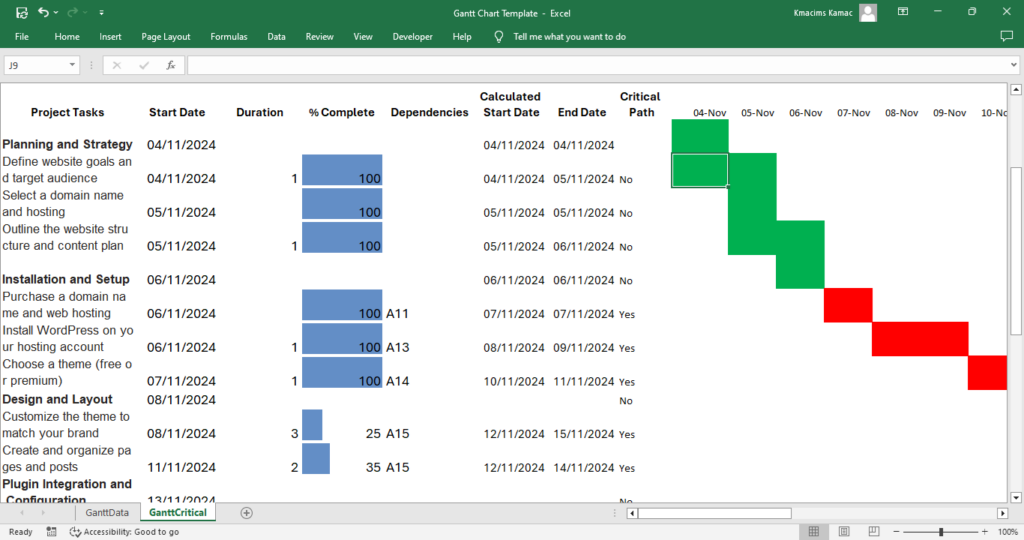Open the Comments pane icon
This screenshot has width=1024, height=540.
coord(1006,37)
